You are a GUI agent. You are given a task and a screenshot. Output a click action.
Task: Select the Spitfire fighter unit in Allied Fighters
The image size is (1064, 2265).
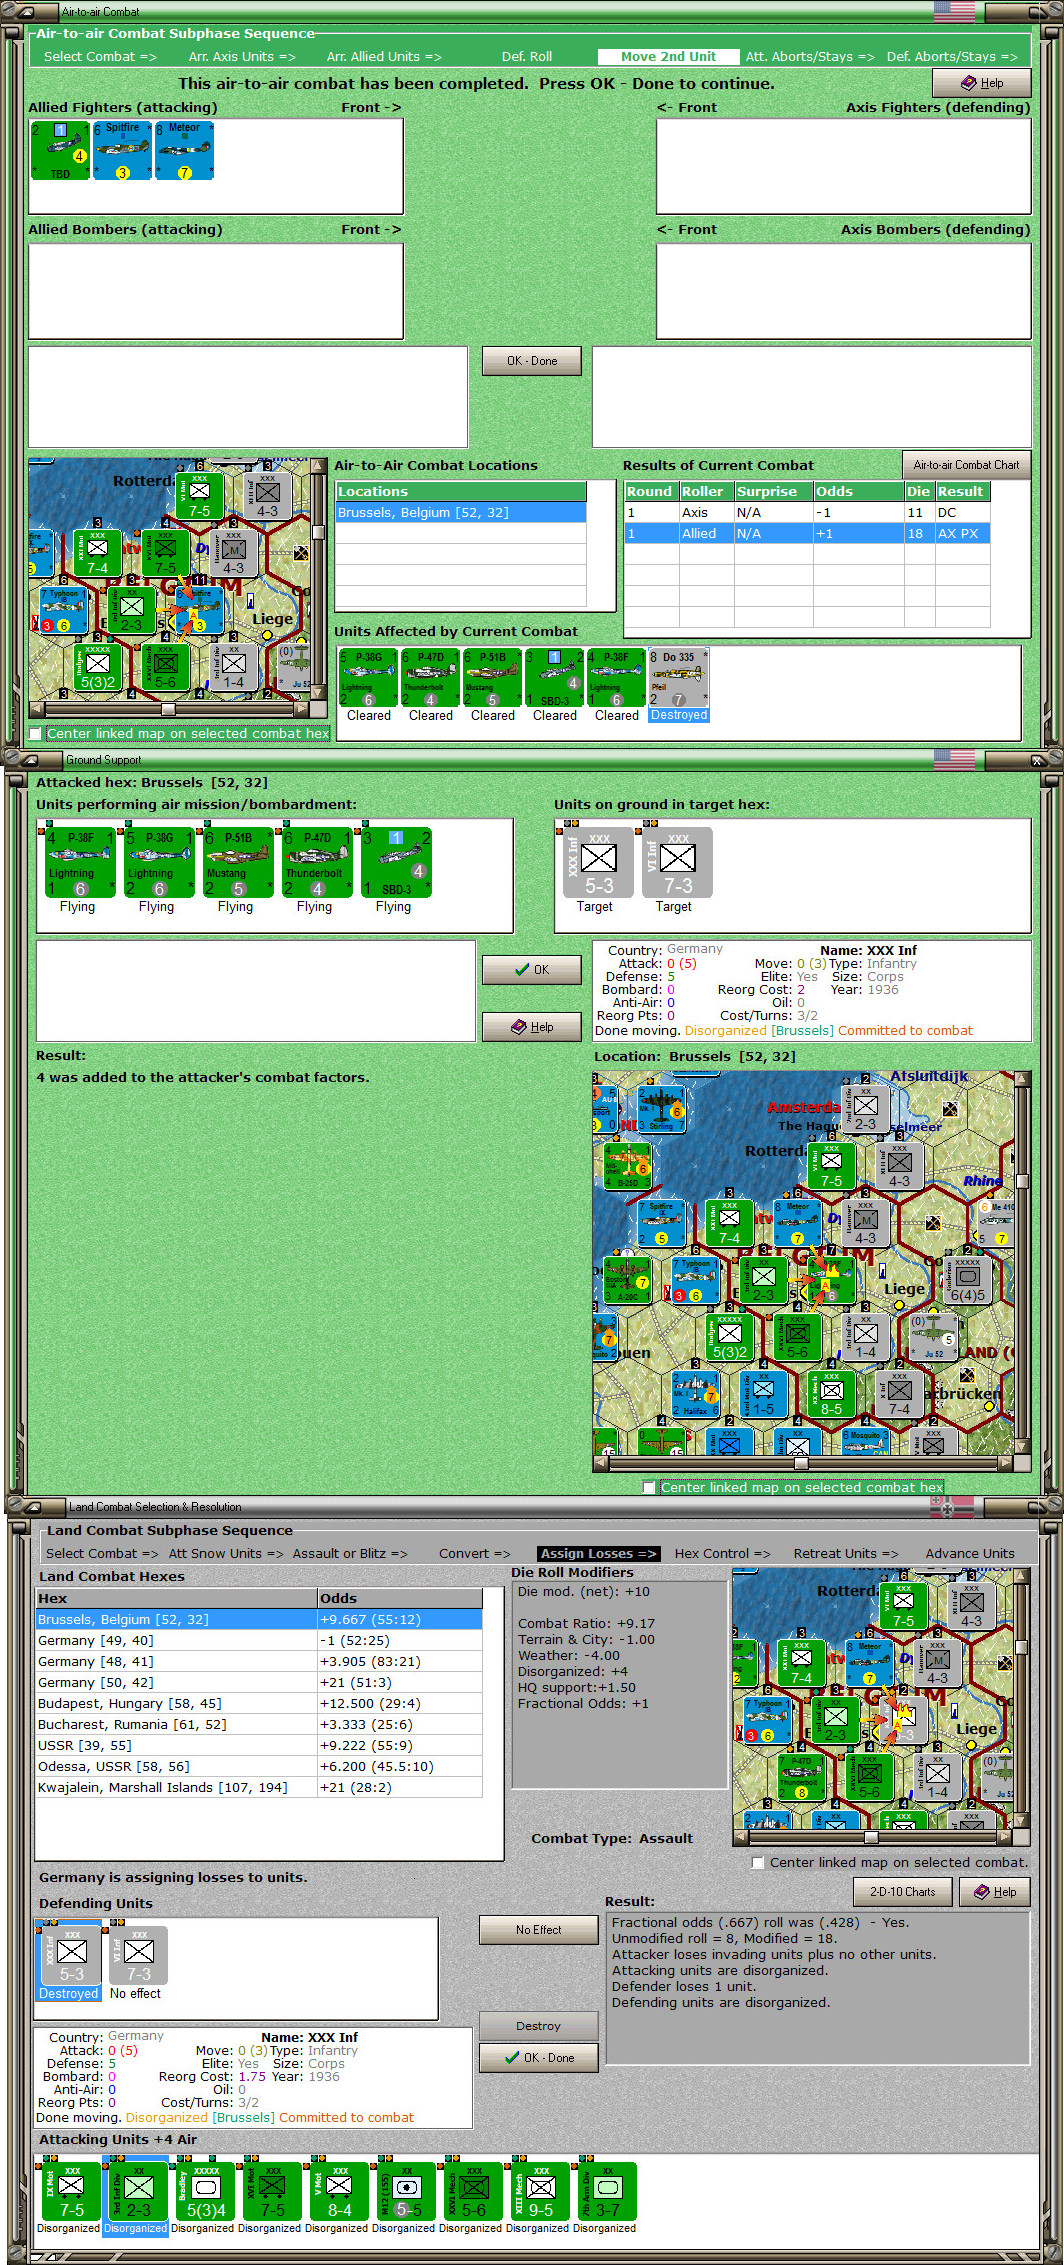click(122, 151)
